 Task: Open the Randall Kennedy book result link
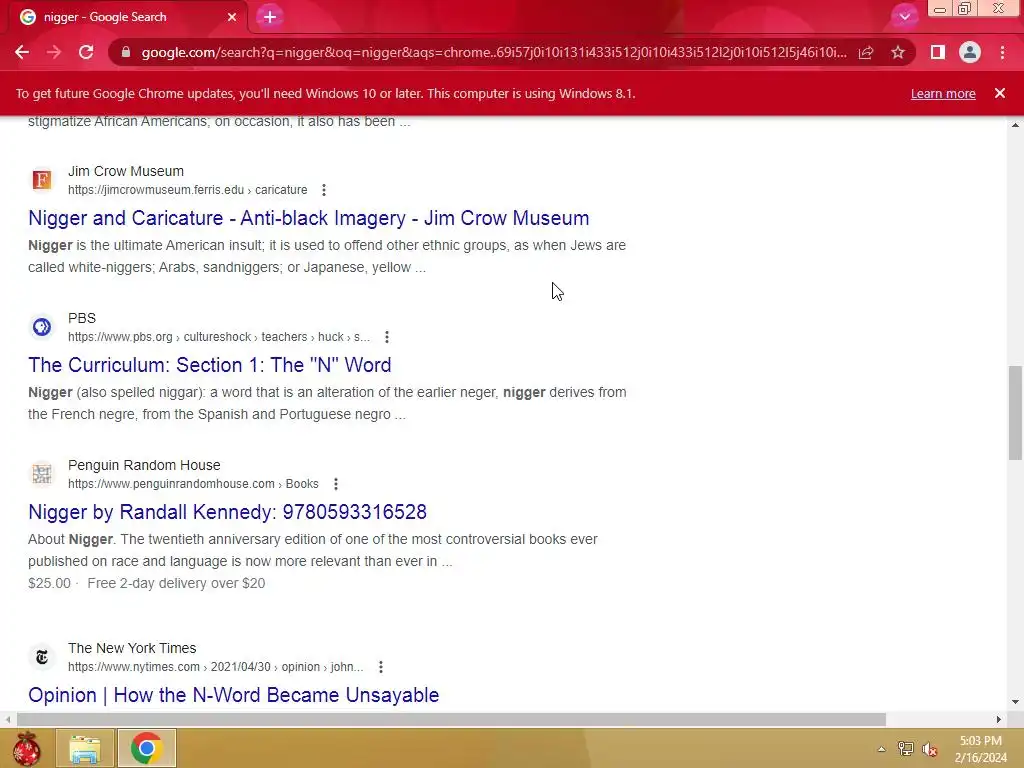point(227,512)
